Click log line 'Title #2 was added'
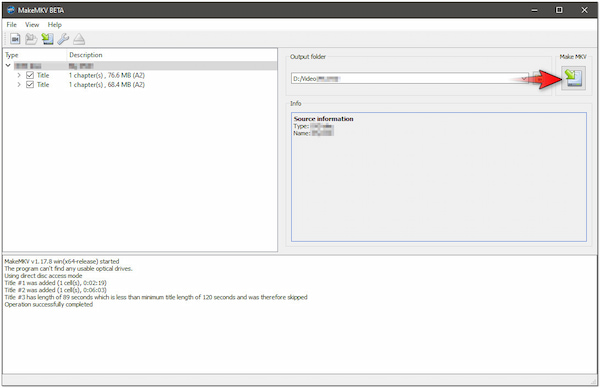The height and width of the screenshot is (388, 600). click(x=55, y=290)
